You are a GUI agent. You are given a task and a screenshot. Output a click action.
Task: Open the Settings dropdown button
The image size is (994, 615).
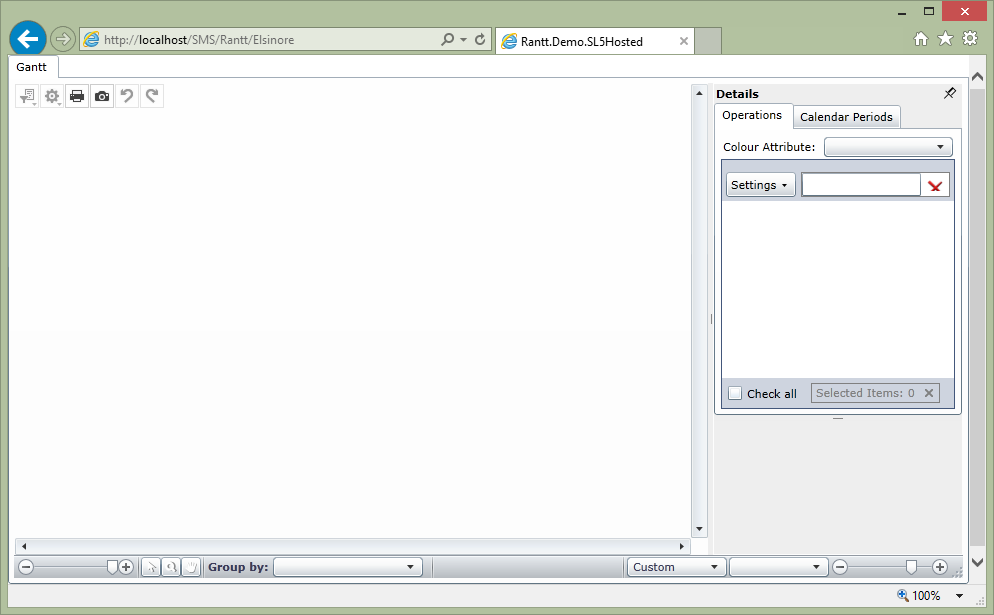pyautogui.click(x=760, y=185)
